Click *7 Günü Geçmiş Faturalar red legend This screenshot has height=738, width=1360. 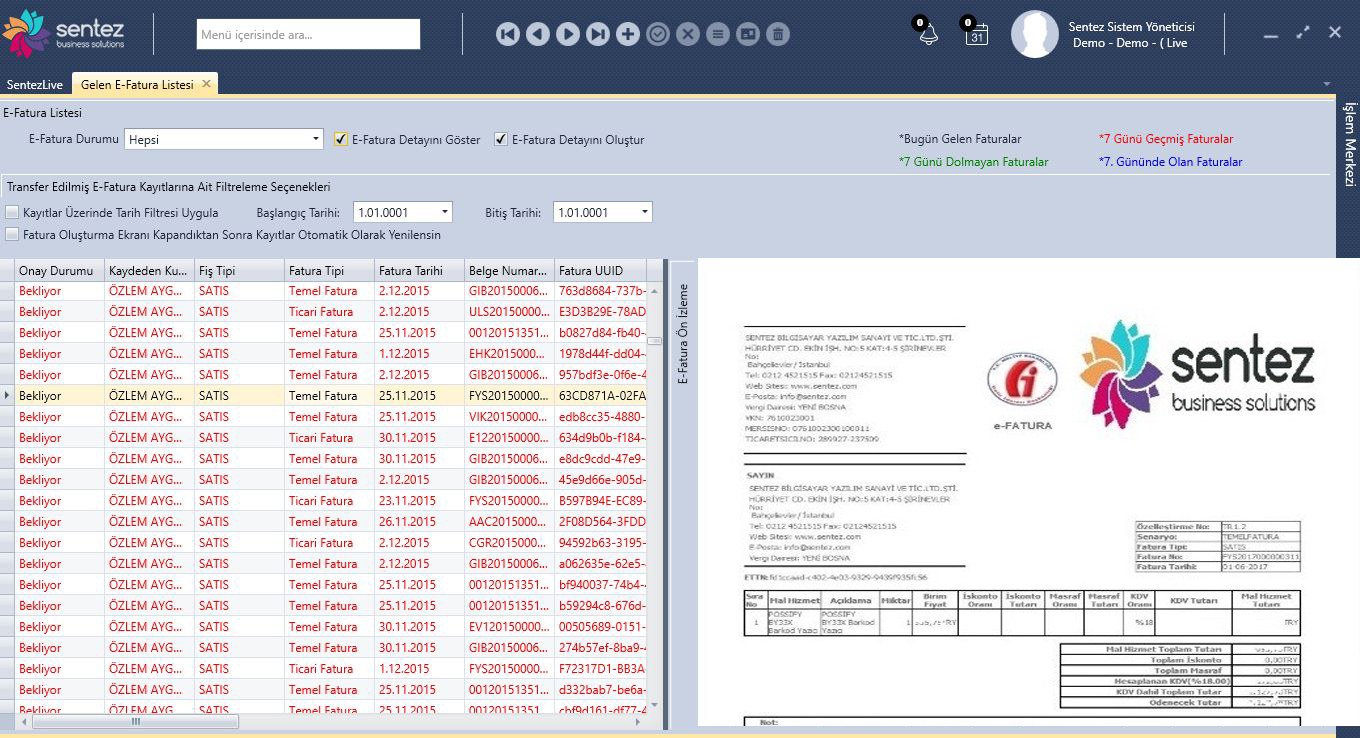tap(1166, 139)
